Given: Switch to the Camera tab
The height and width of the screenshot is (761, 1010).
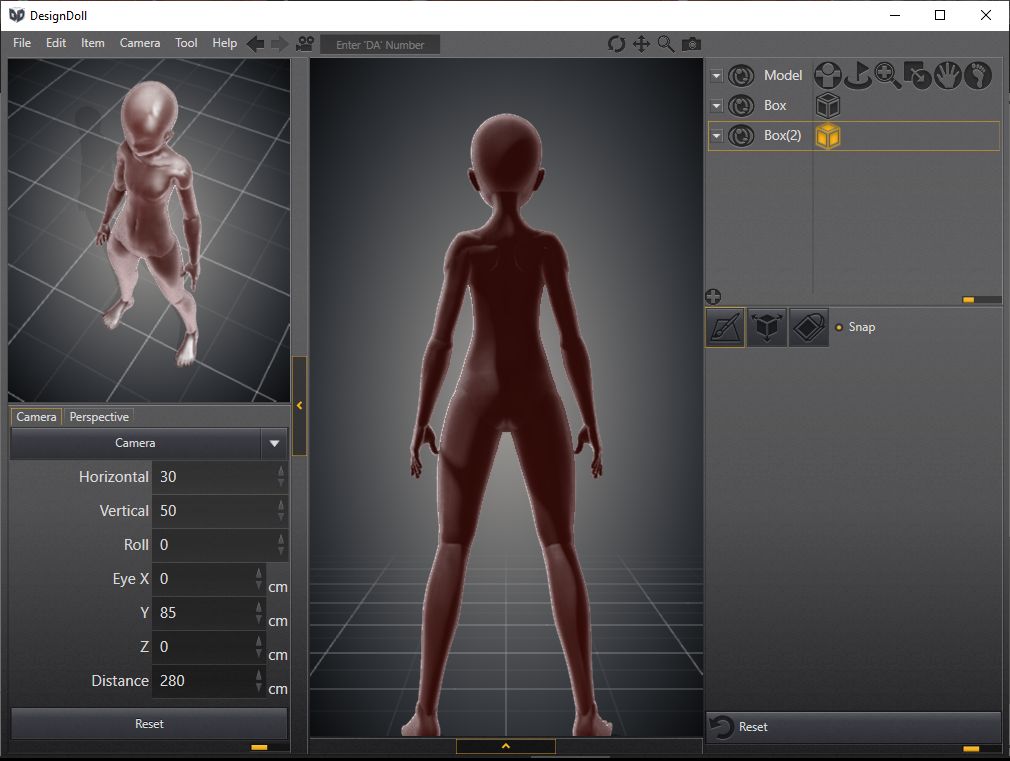Looking at the screenshot, I should click(36, 417).
